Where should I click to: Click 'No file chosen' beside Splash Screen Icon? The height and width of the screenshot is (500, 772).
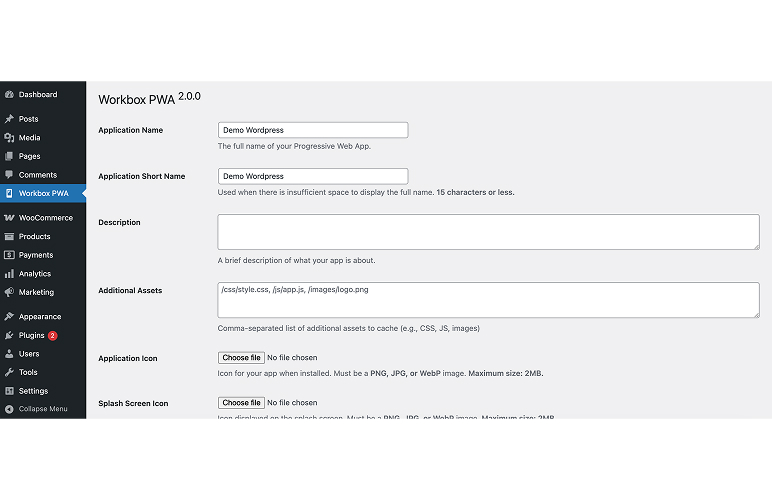[x=292, y=403]
